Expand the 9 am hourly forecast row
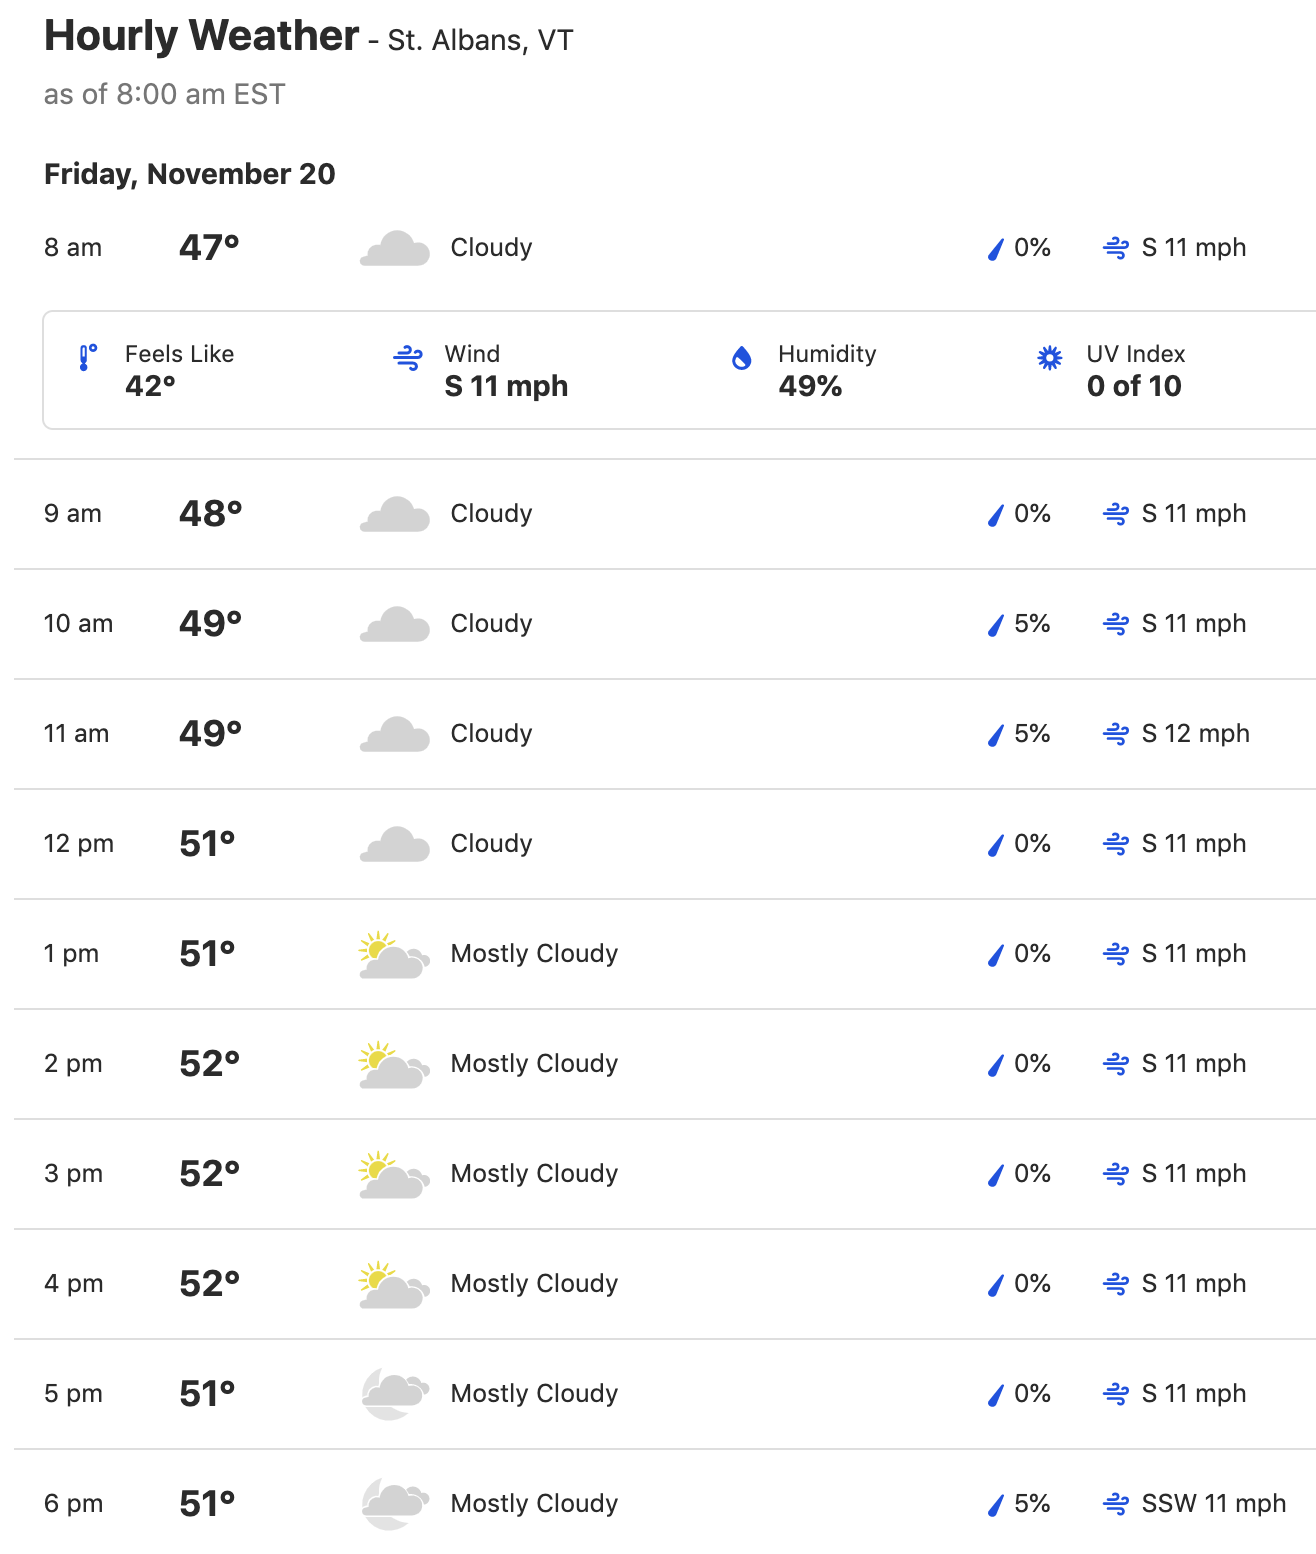This screenshot has width=1316, height=1554. [665, 514]
